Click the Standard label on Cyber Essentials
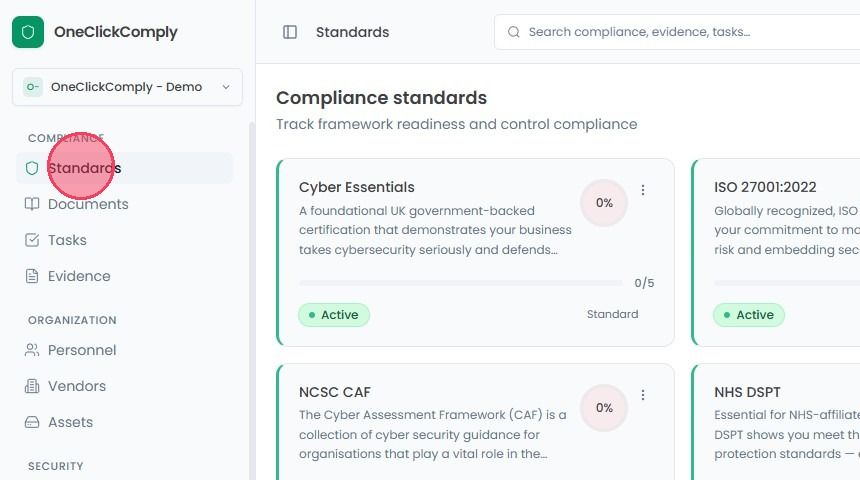Viewport: 860px width, 480px height. (612, 314)
